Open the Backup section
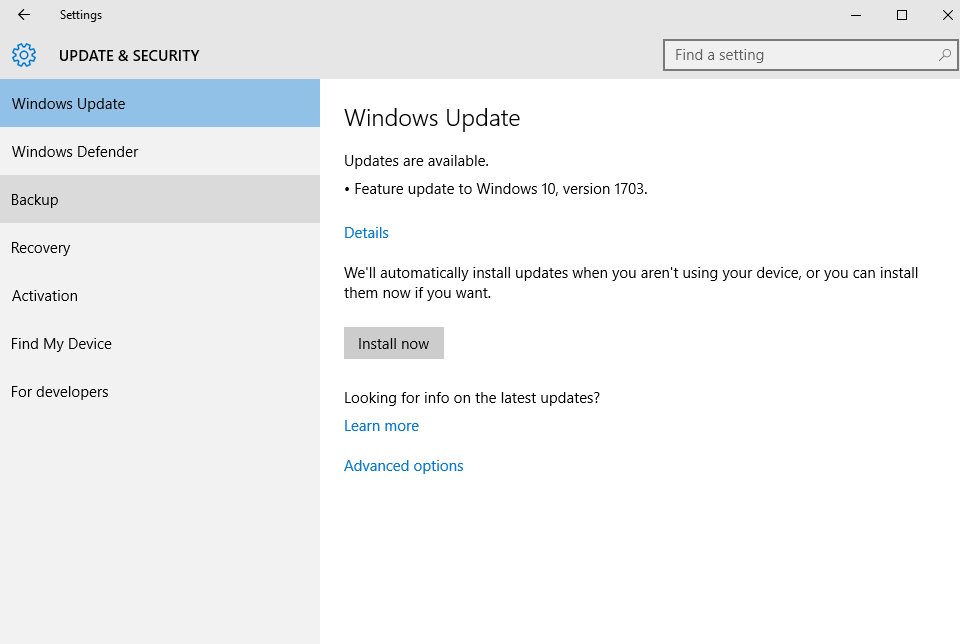The image size is (960, 644). point(160,200)
